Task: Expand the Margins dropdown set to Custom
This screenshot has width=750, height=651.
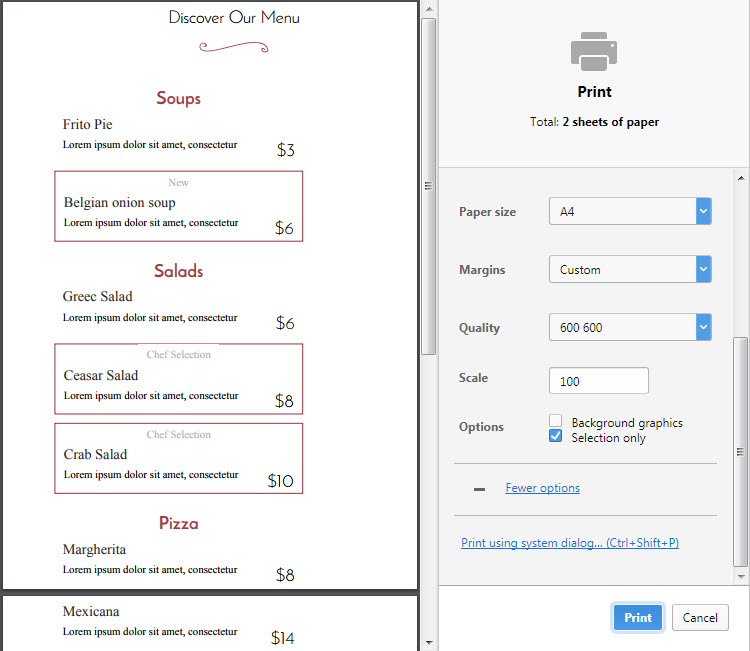Action: point(630,270)
